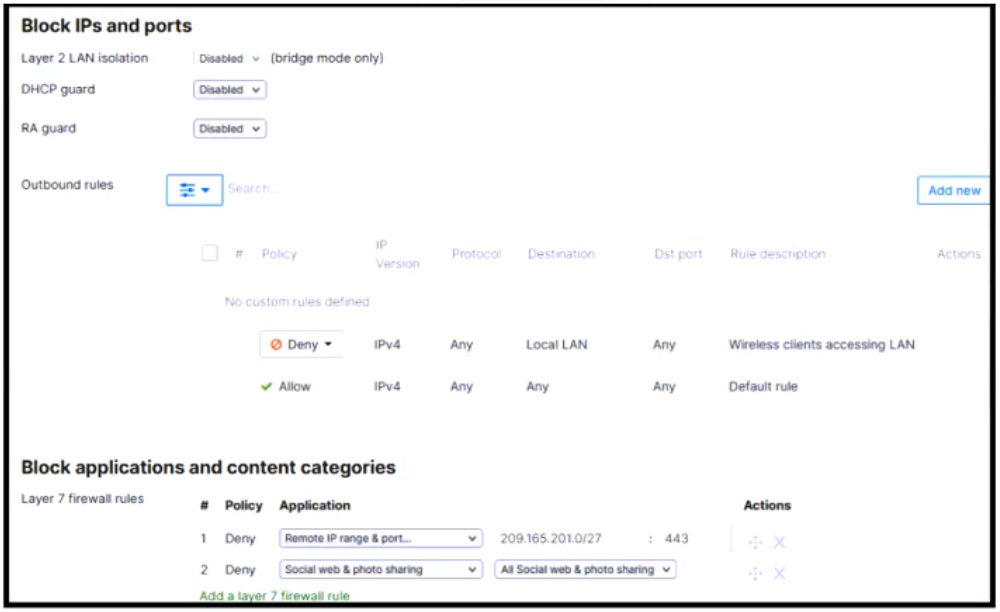Viewport: 1000px width, 612px height.
Task: Click the Policy column header
Action: [279, 254]
